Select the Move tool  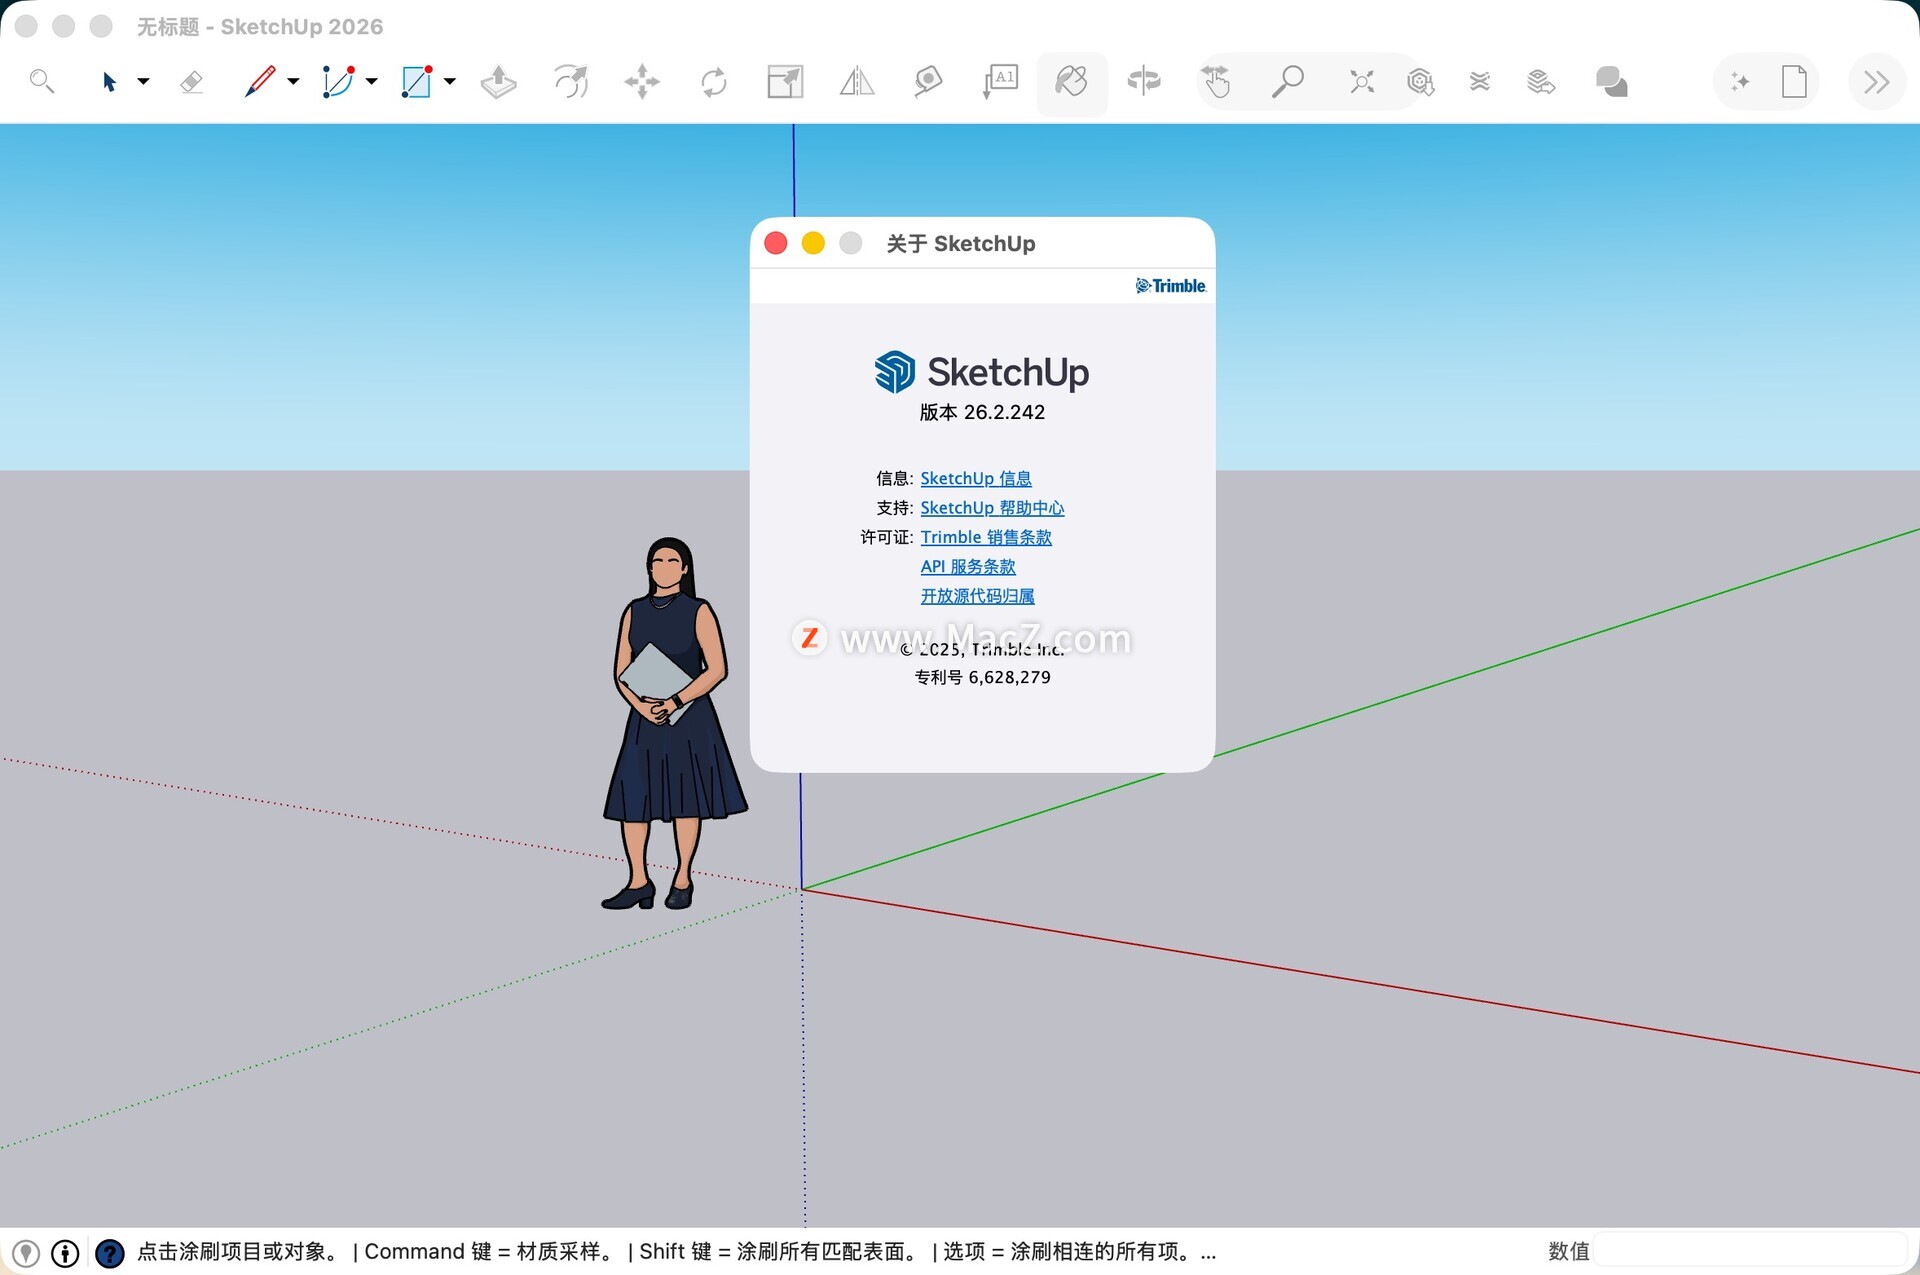click(x=642, y=81)
